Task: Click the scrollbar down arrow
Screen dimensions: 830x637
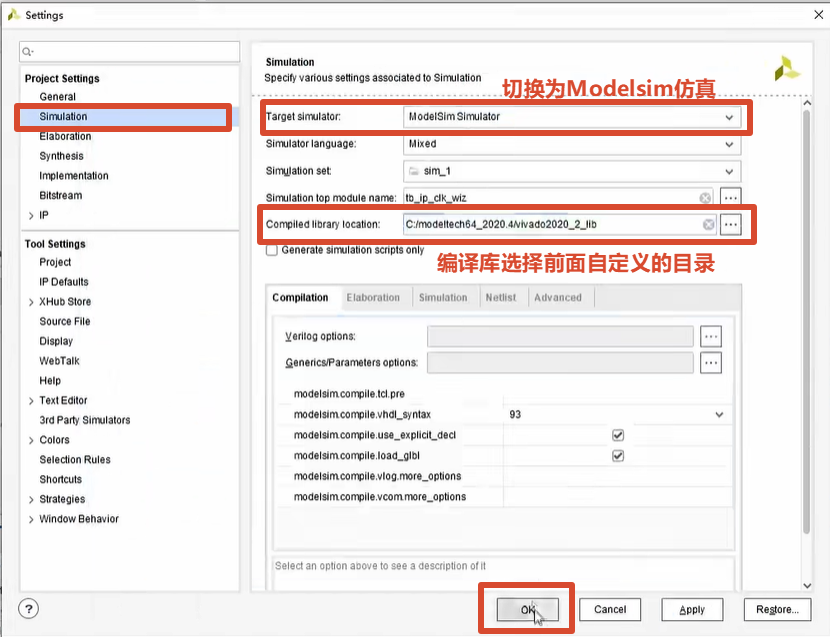Action: pyautogui.click(x=807, y=585)
